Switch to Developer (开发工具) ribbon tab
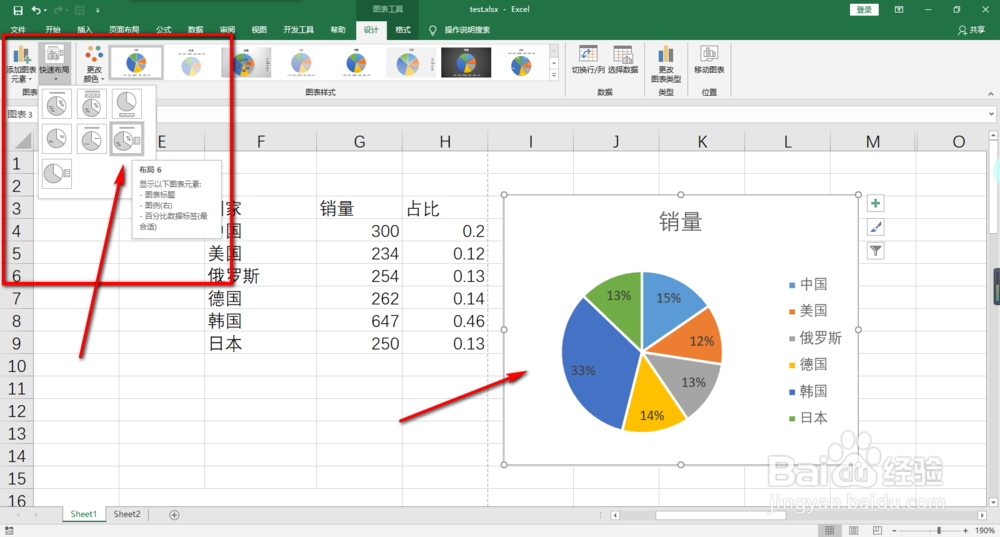This screenshot has width=1000, height=537. click(x=298, y=30)
